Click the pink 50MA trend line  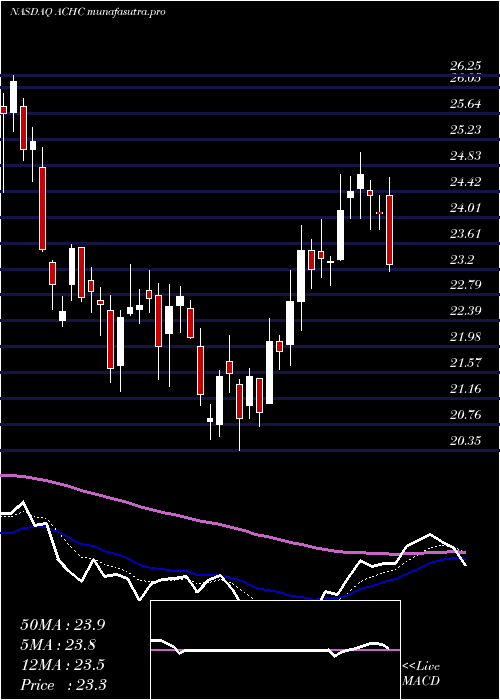(232, 527)
